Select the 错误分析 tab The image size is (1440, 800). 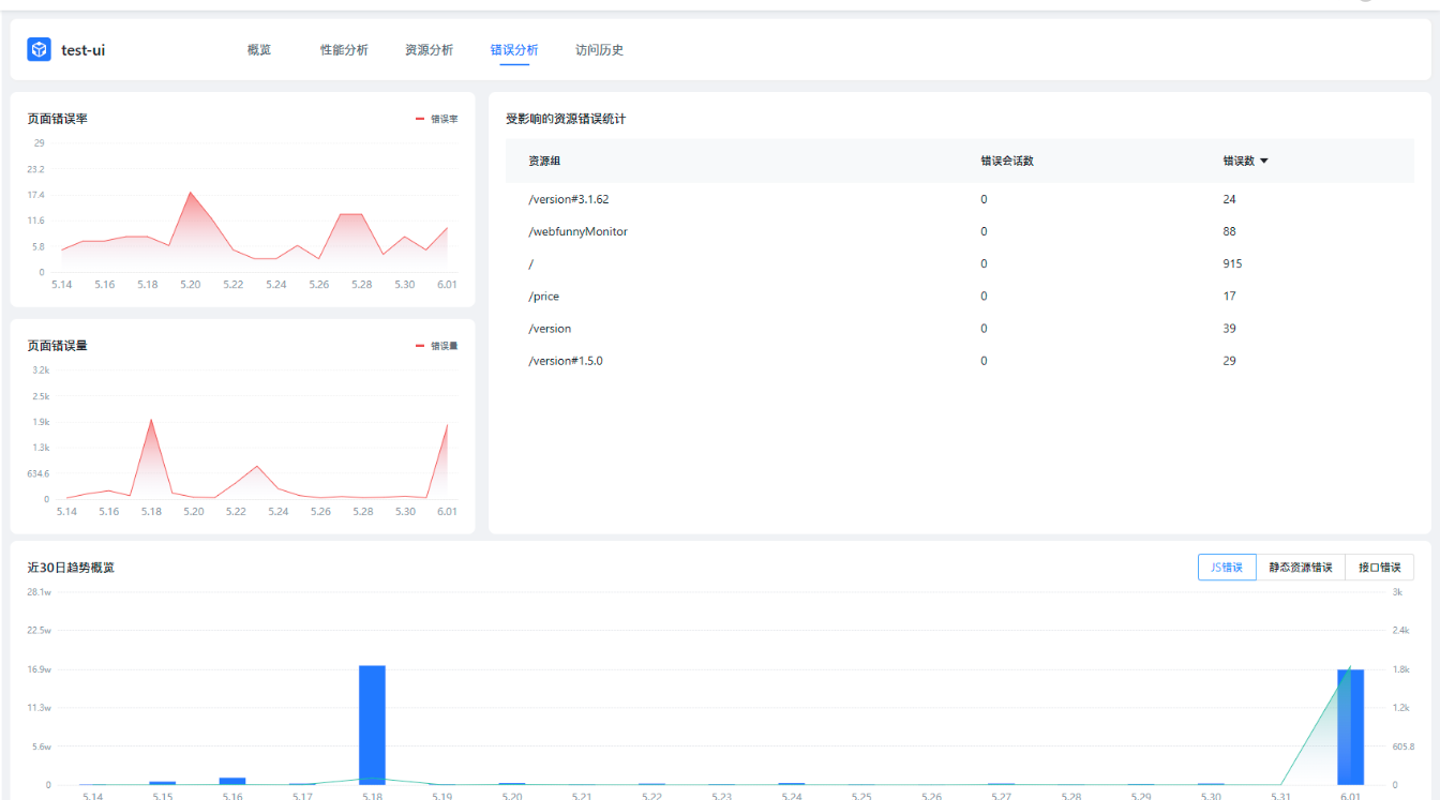pyautogui.click(x=514, y=50)
